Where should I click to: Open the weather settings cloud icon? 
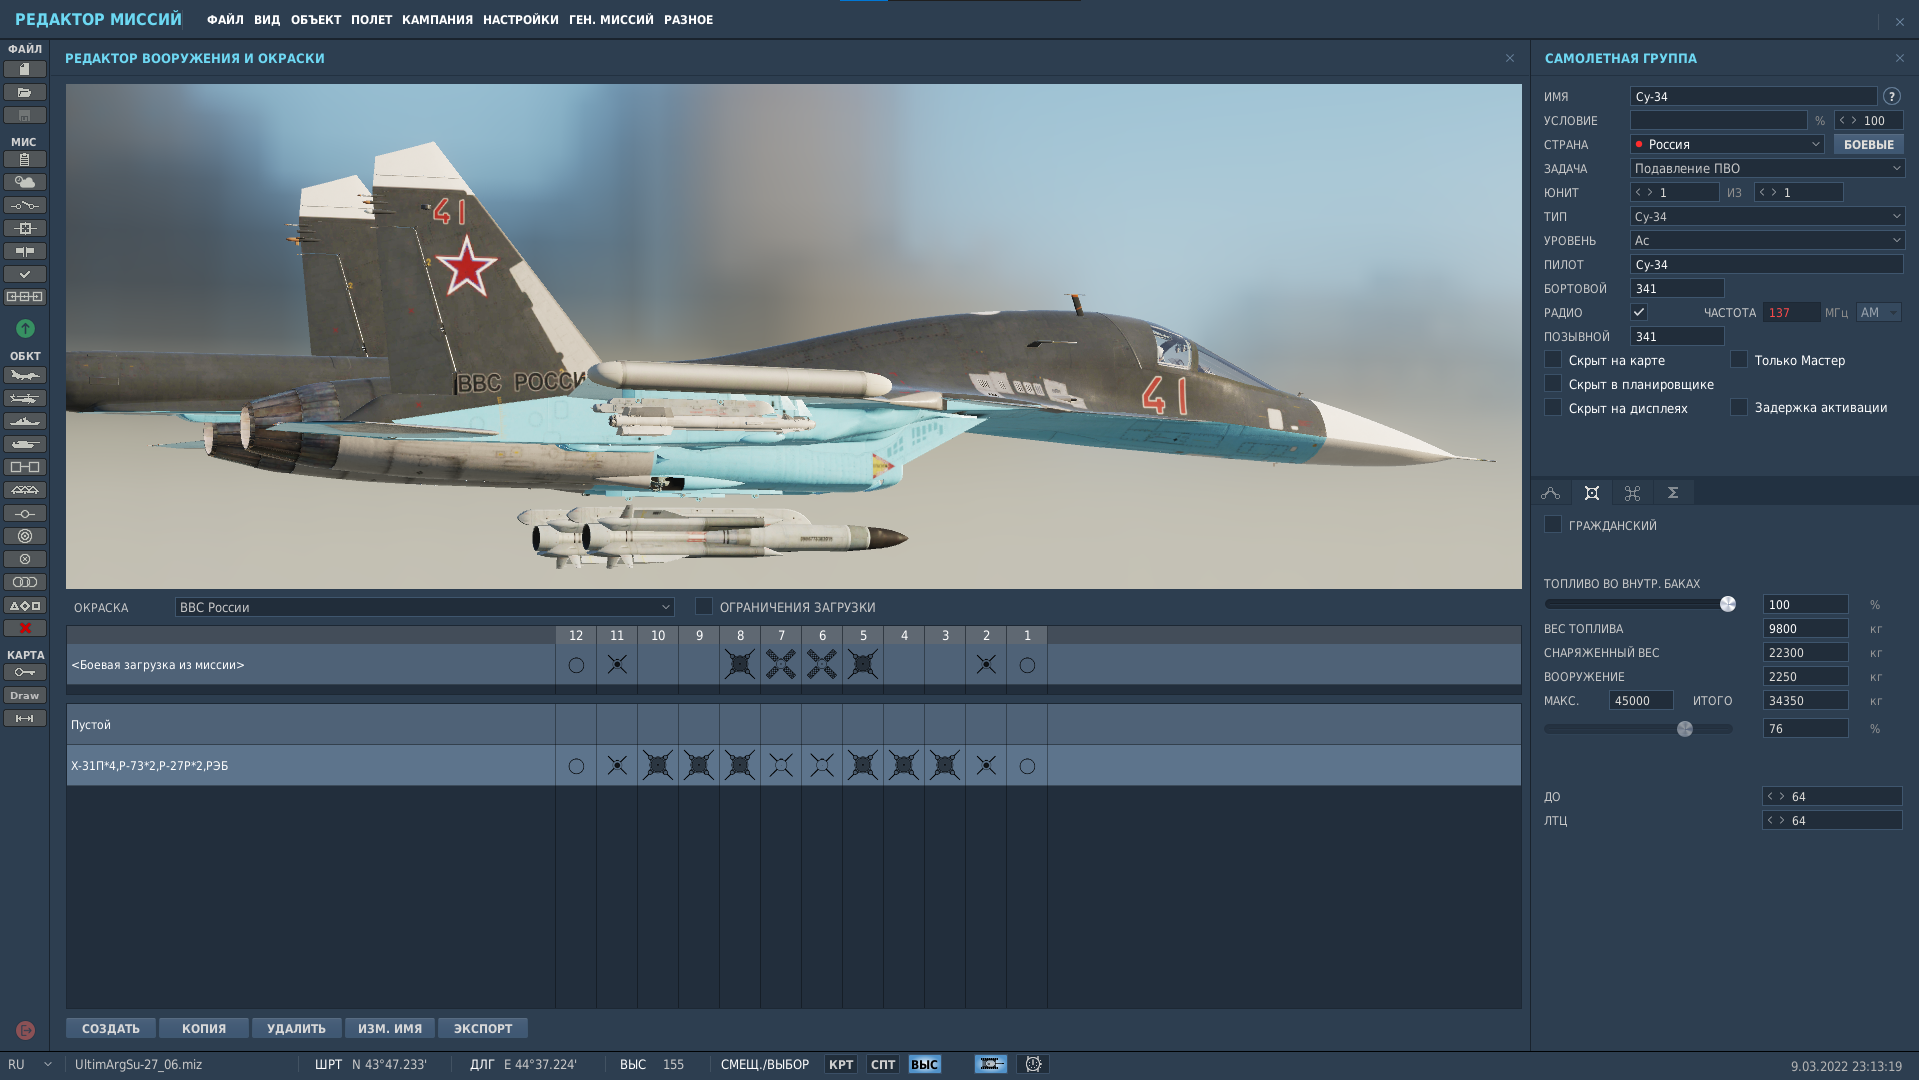(25, 182)
